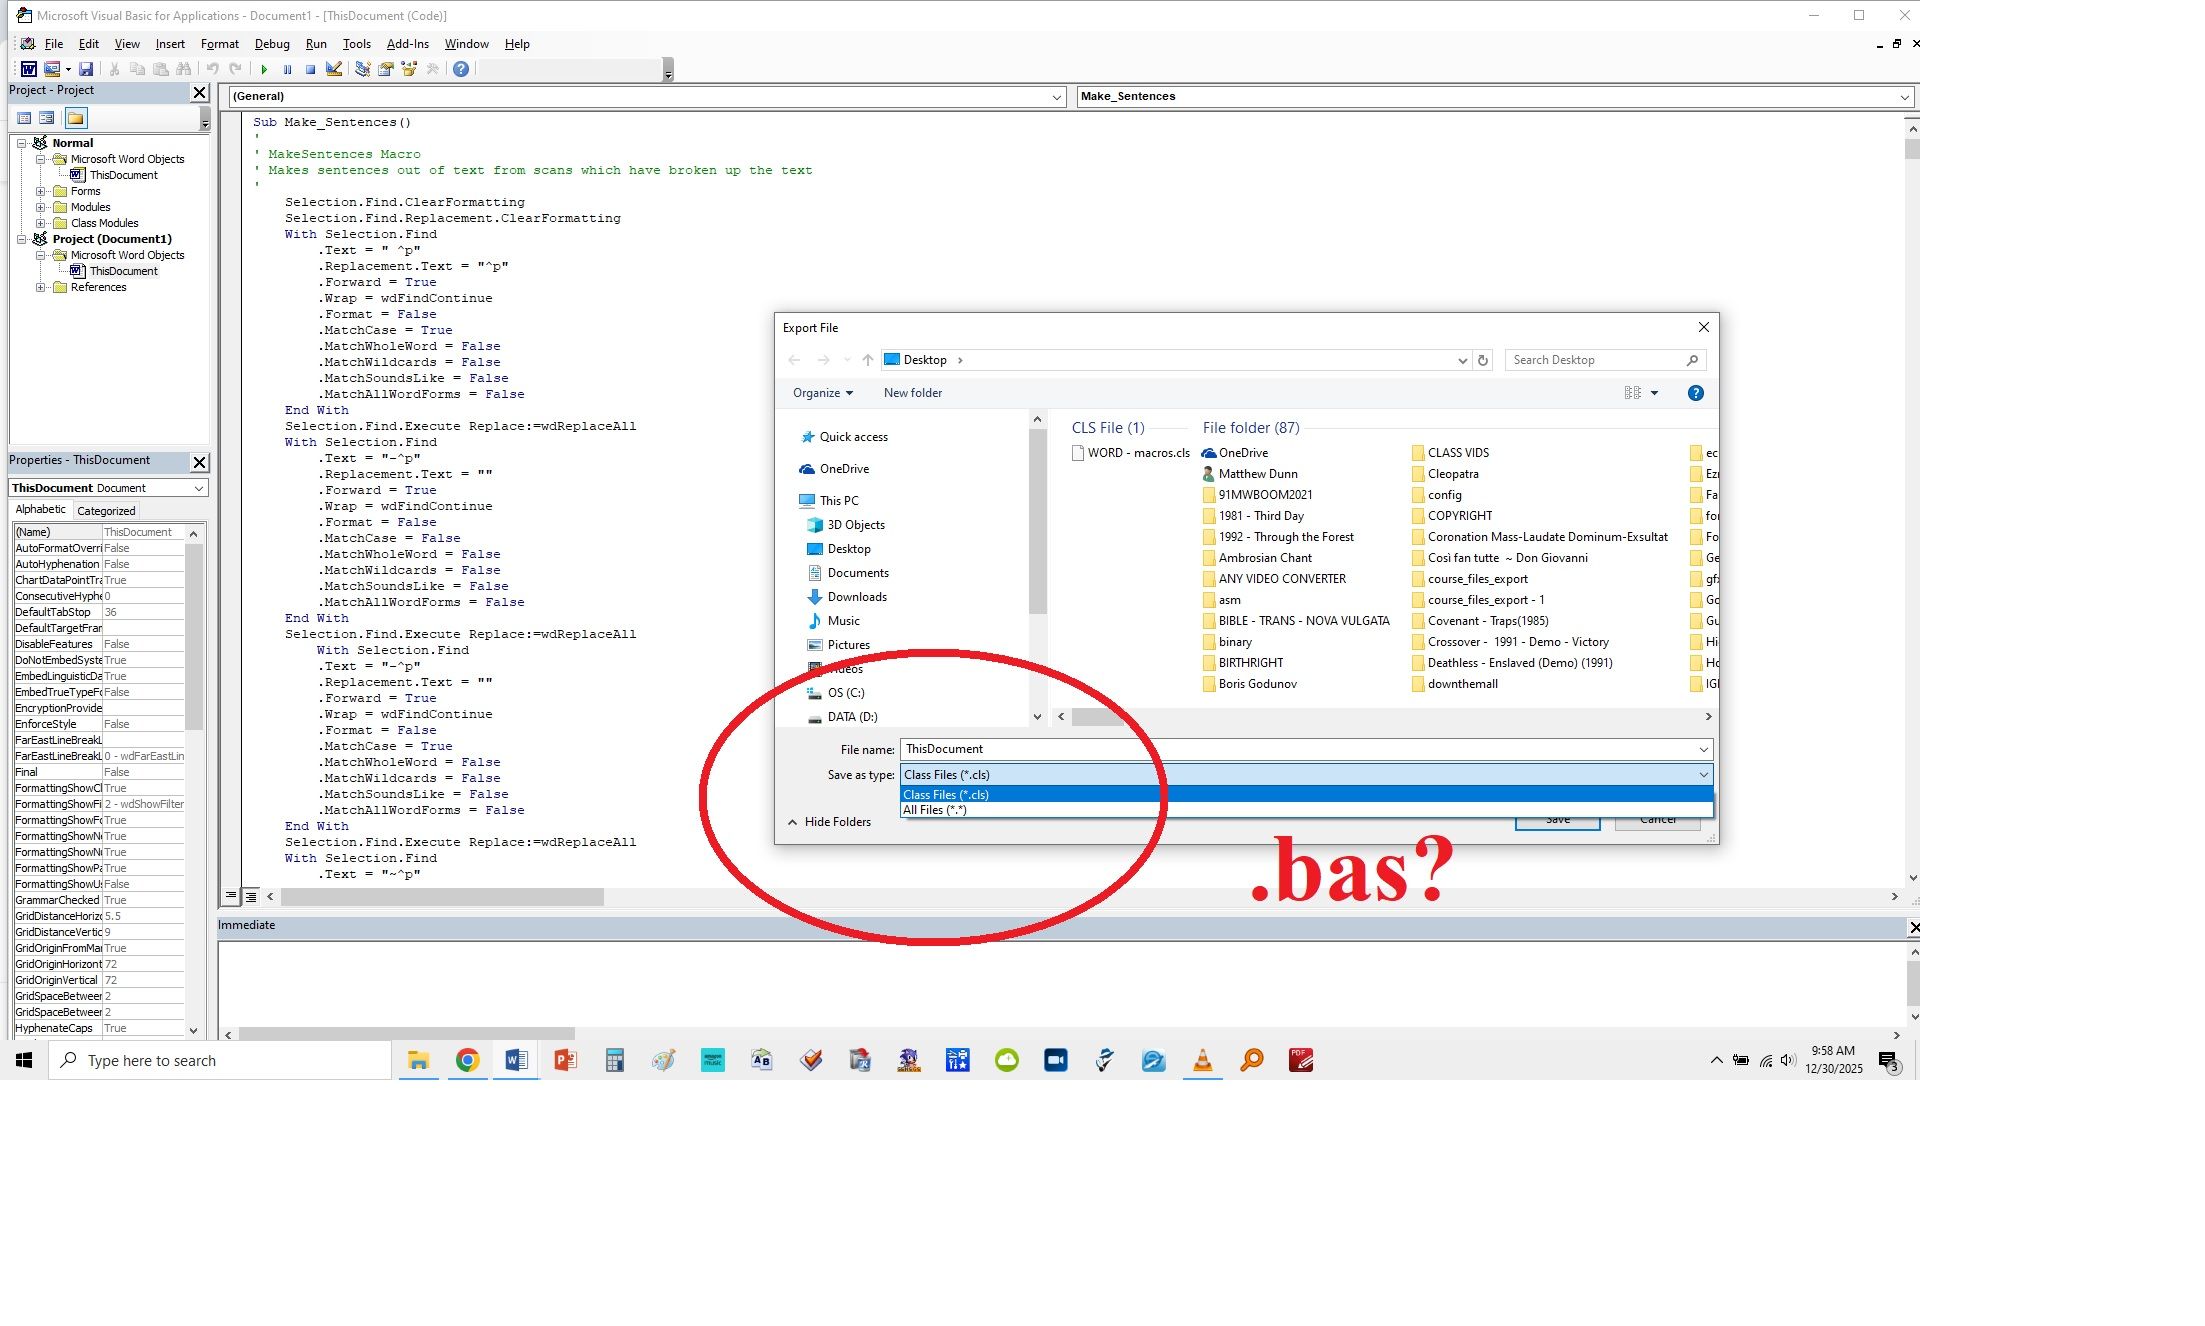Click the View Microsoft Word toolbar icon
This screenshot has width=2205, height=1326.
coord(27,69)
